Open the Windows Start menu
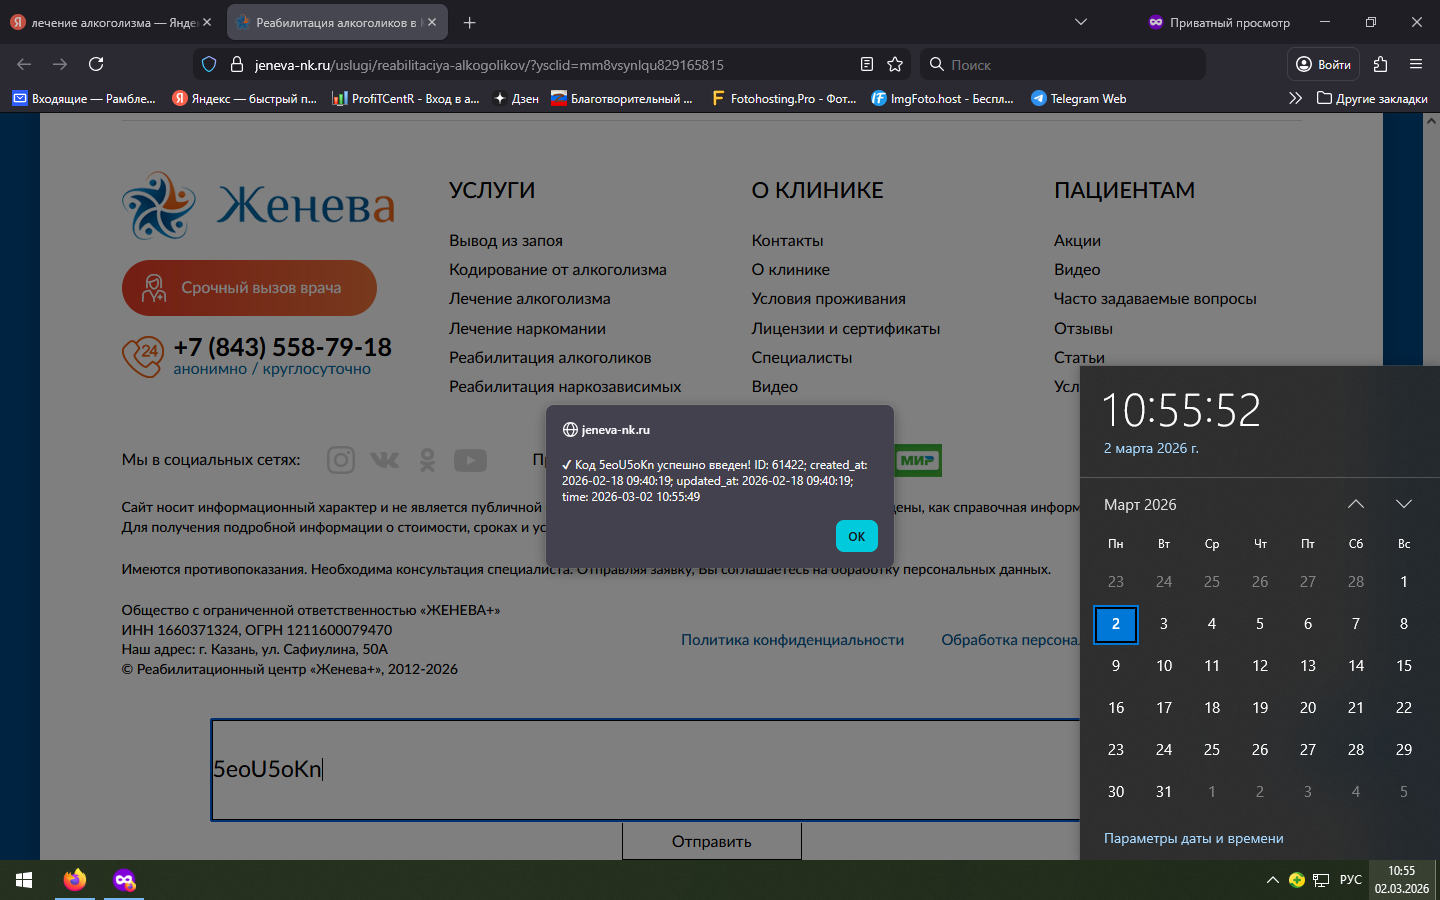Screen dimensions: 1440x900 click(x=24, y=880)
